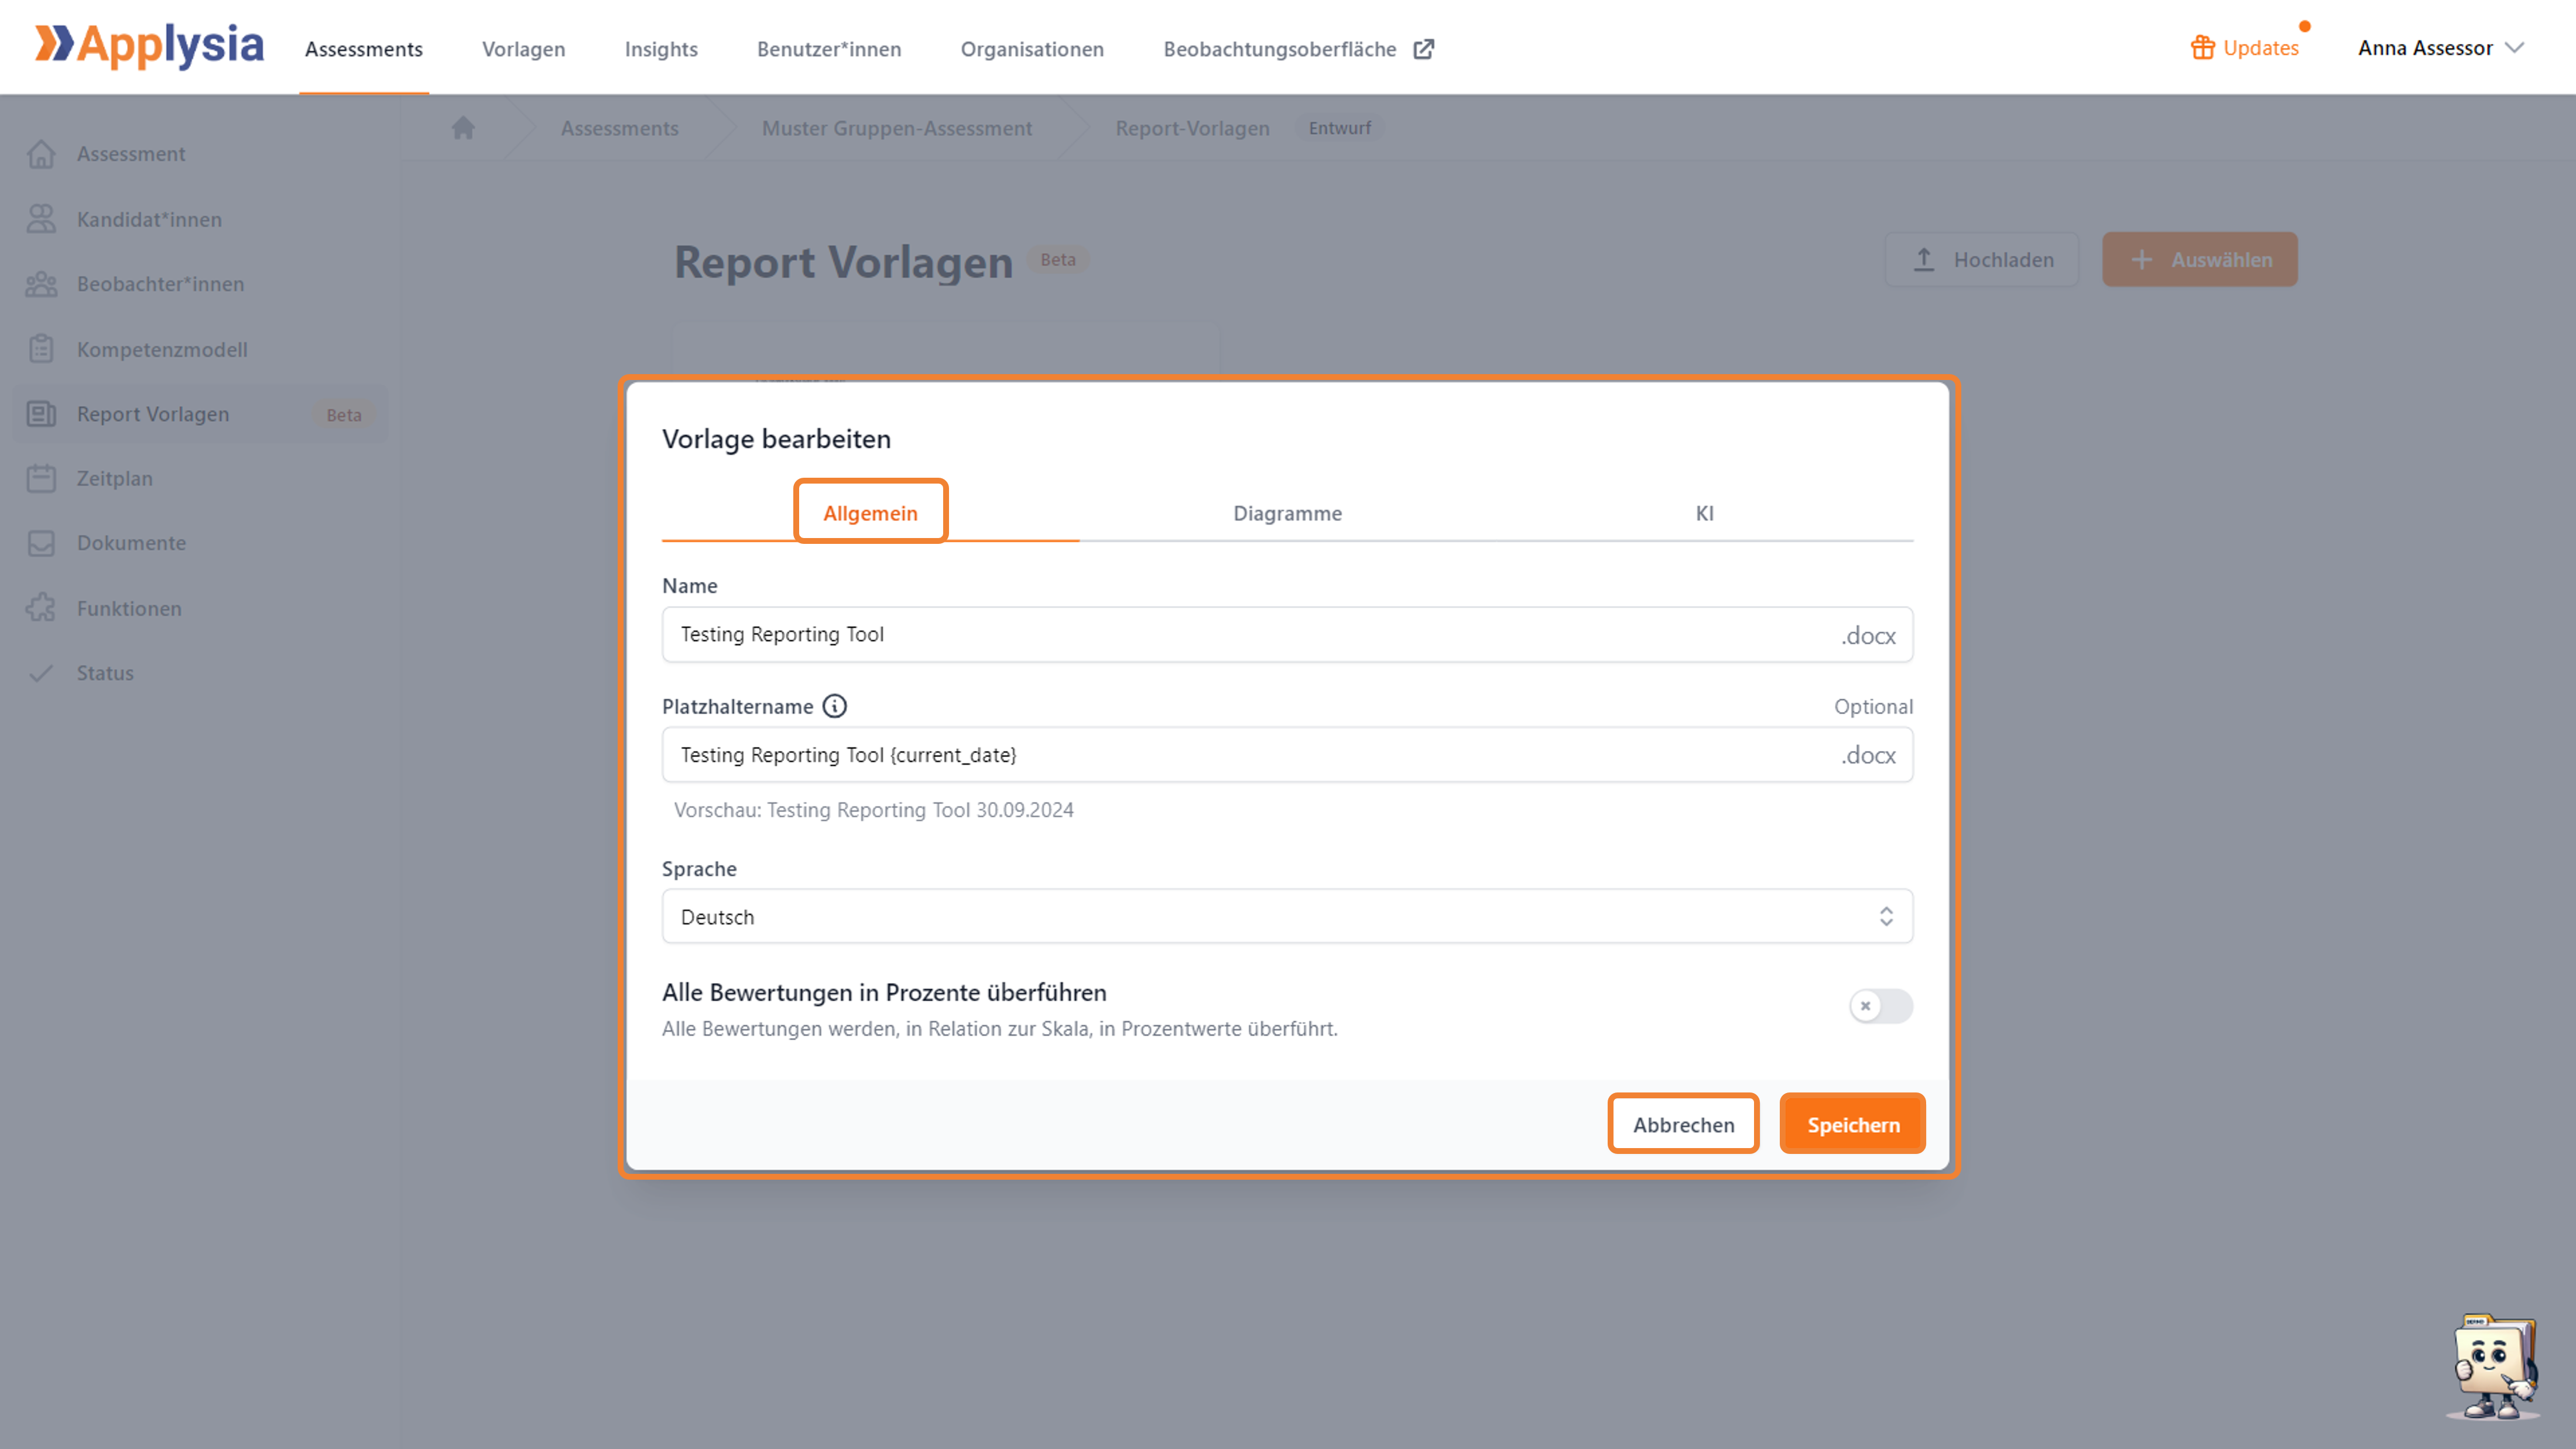Expand the Anna Assessor user menu
Image resolution: width=2576 pixels, height=1449 pixels.
point(2441,48)
